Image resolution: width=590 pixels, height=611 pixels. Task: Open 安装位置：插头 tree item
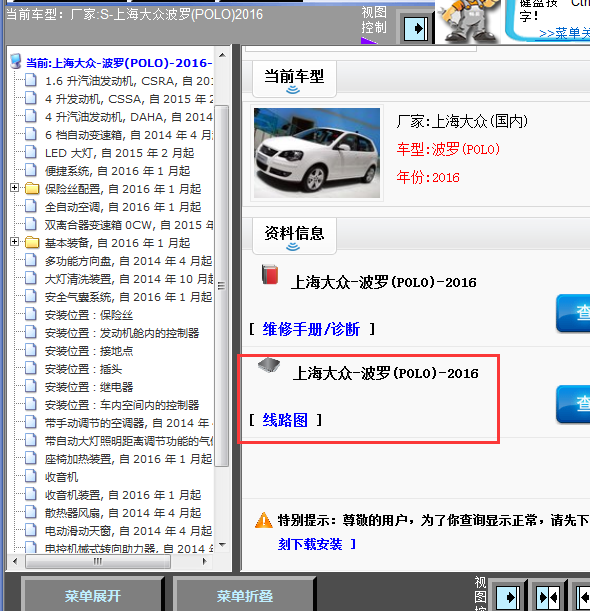tap(83, 369)
